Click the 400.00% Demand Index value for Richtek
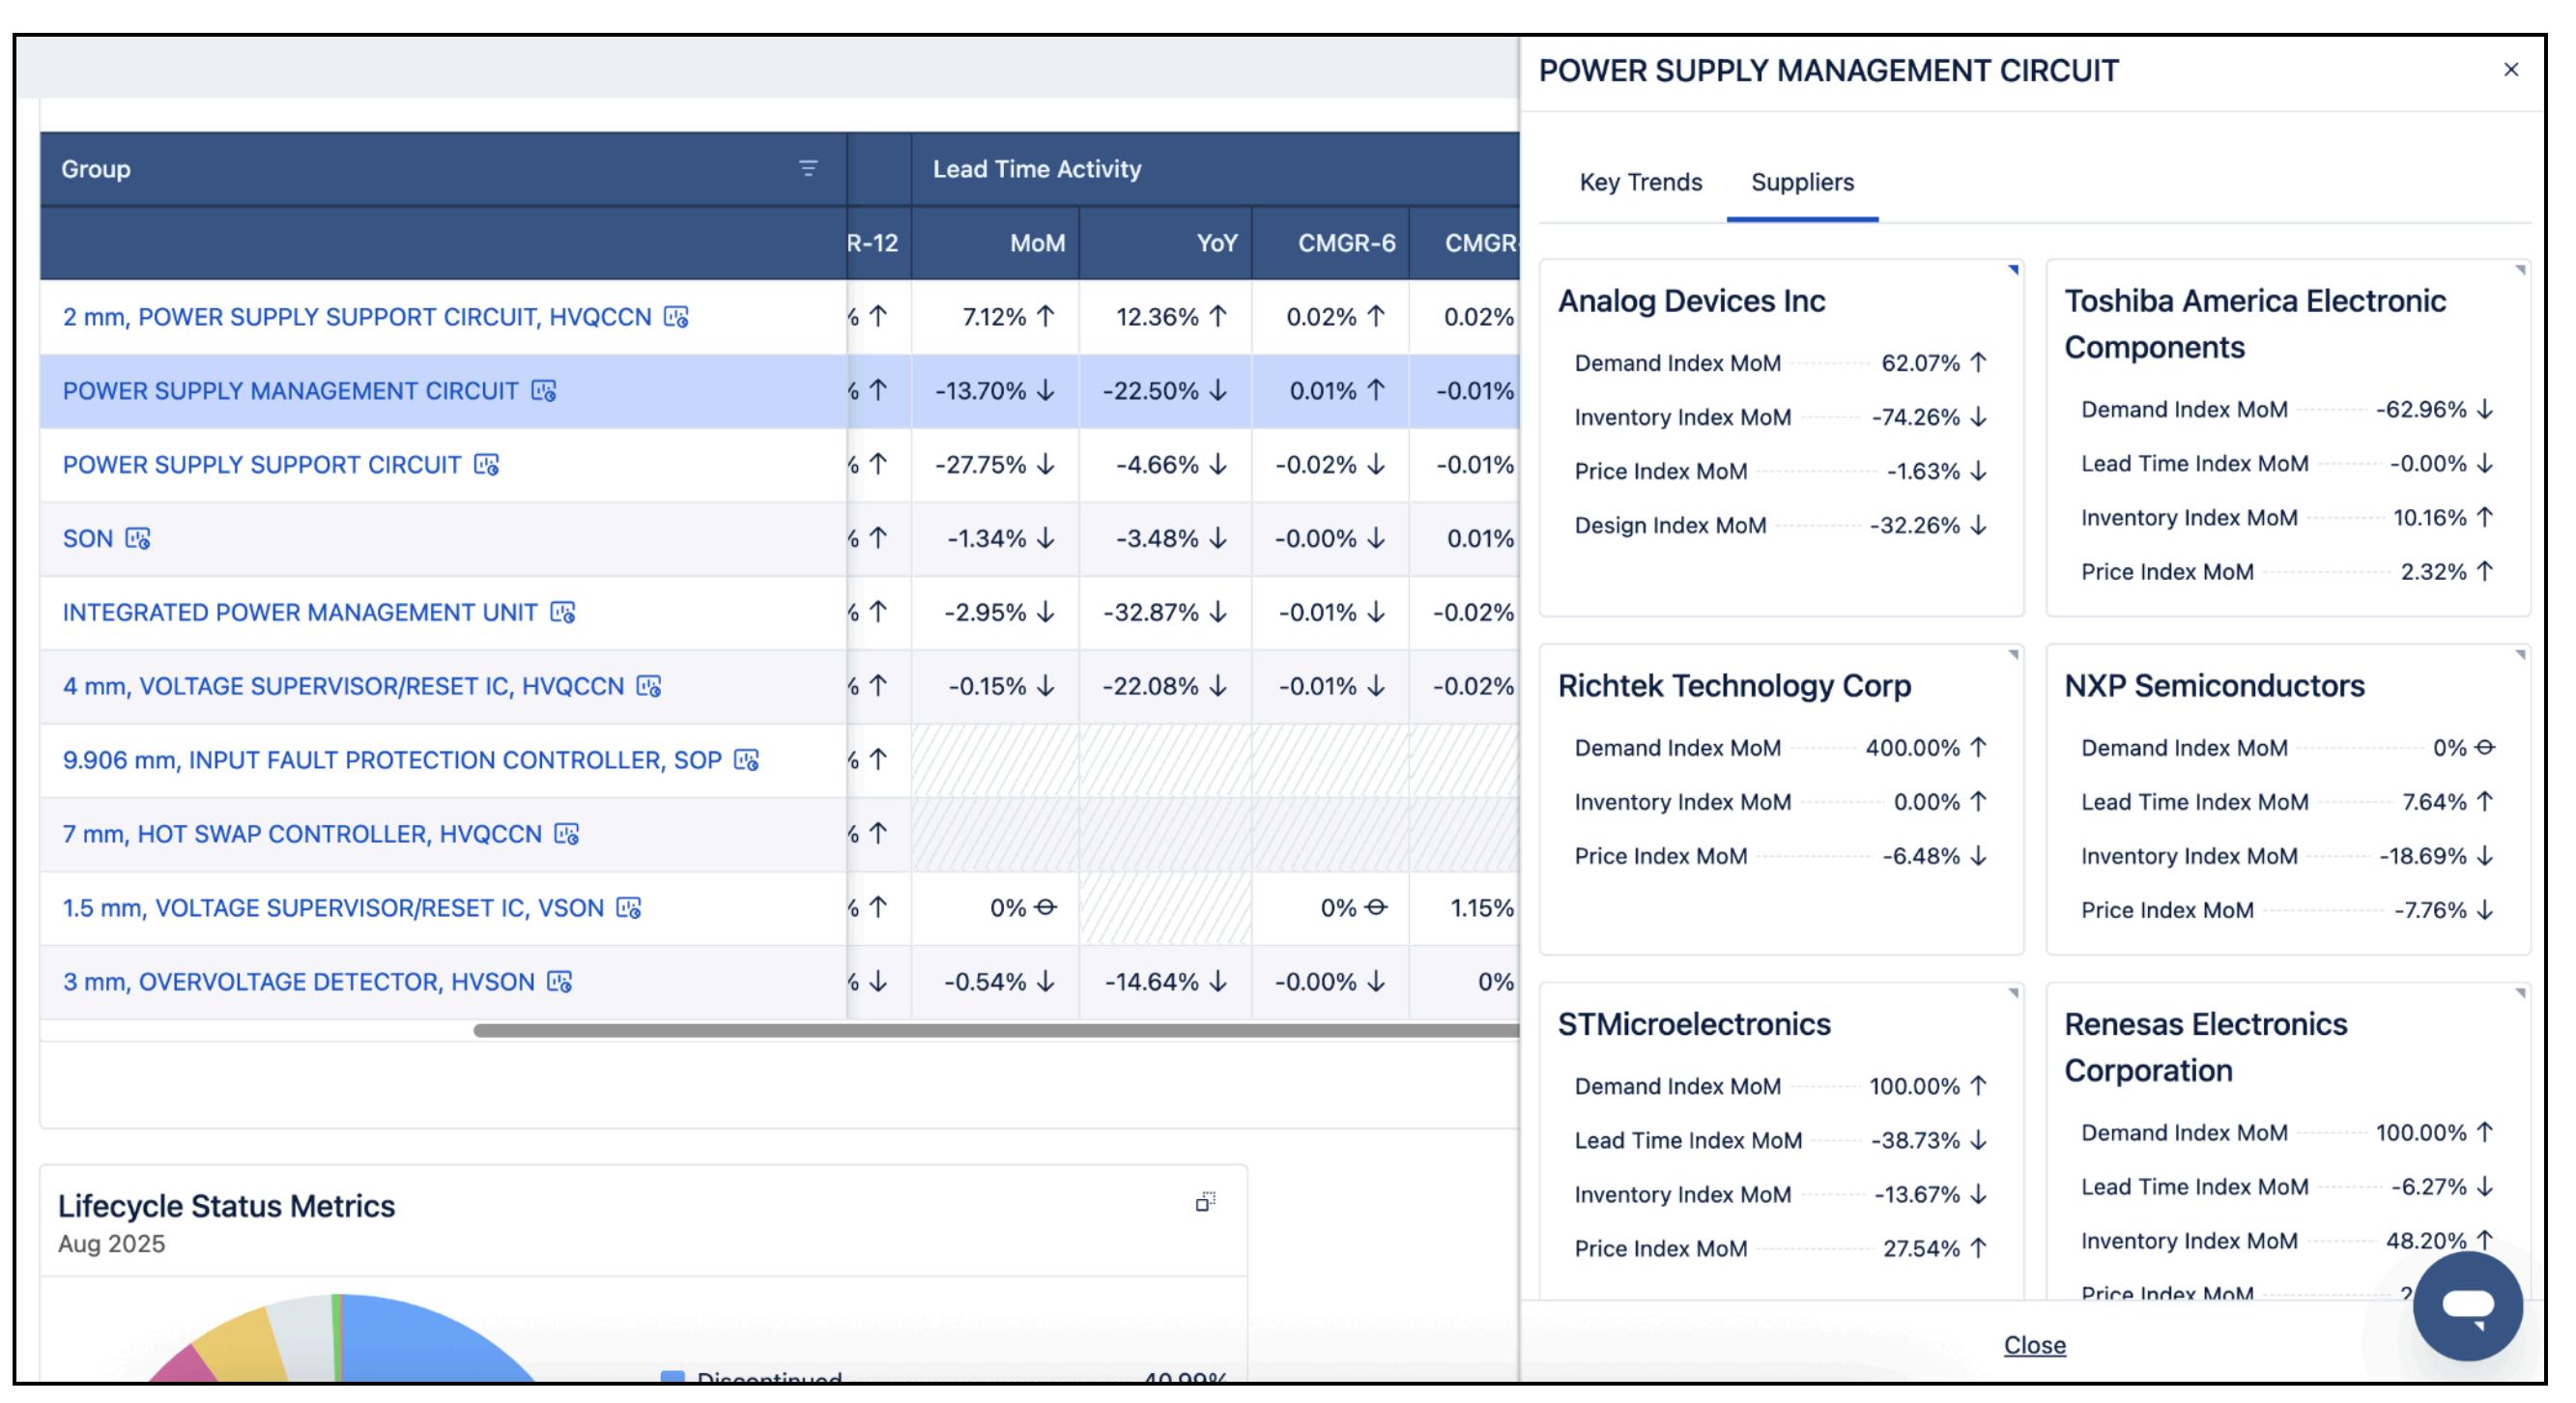This screenshot has height=1403, width=2576. click(1913, 748)
